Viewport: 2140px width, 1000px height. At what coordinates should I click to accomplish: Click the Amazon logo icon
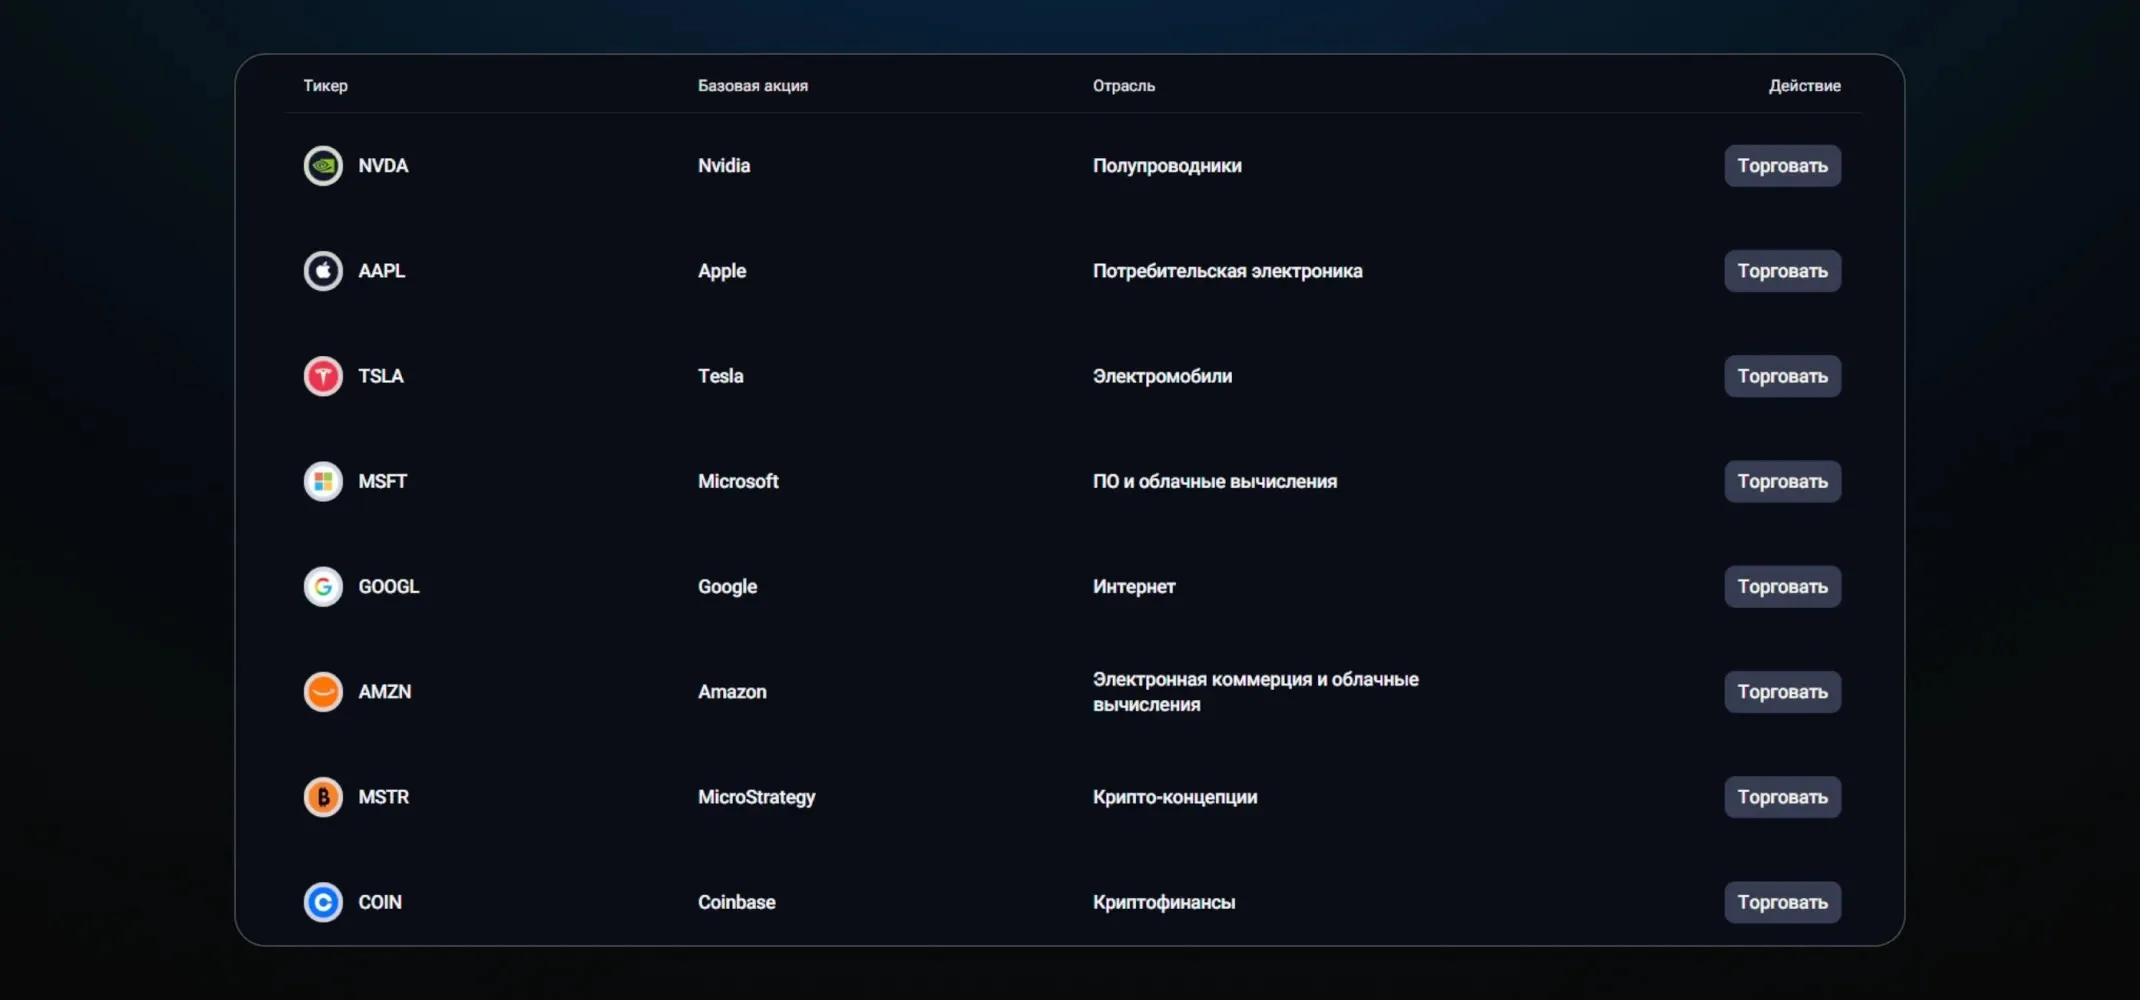[x=323, y=692]
